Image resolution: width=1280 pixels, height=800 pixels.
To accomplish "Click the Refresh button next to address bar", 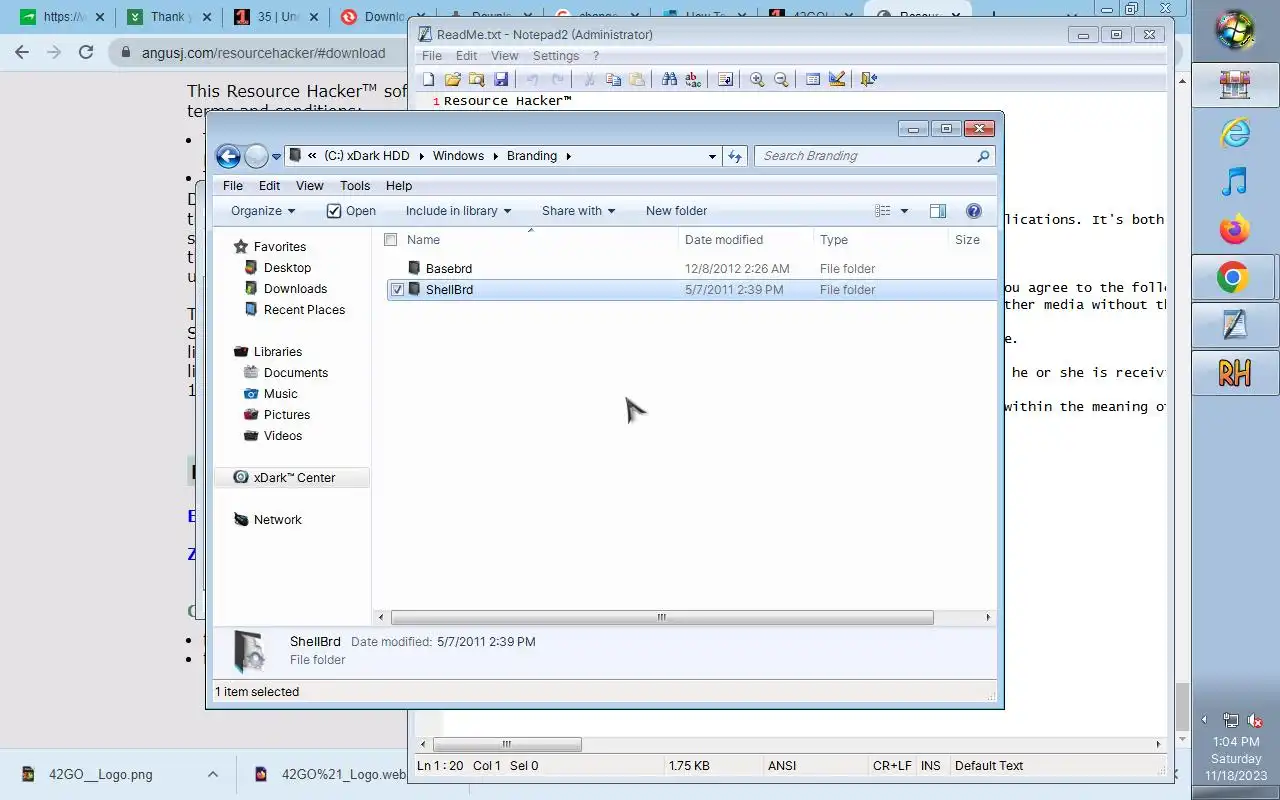I will [x=735, y=156].
